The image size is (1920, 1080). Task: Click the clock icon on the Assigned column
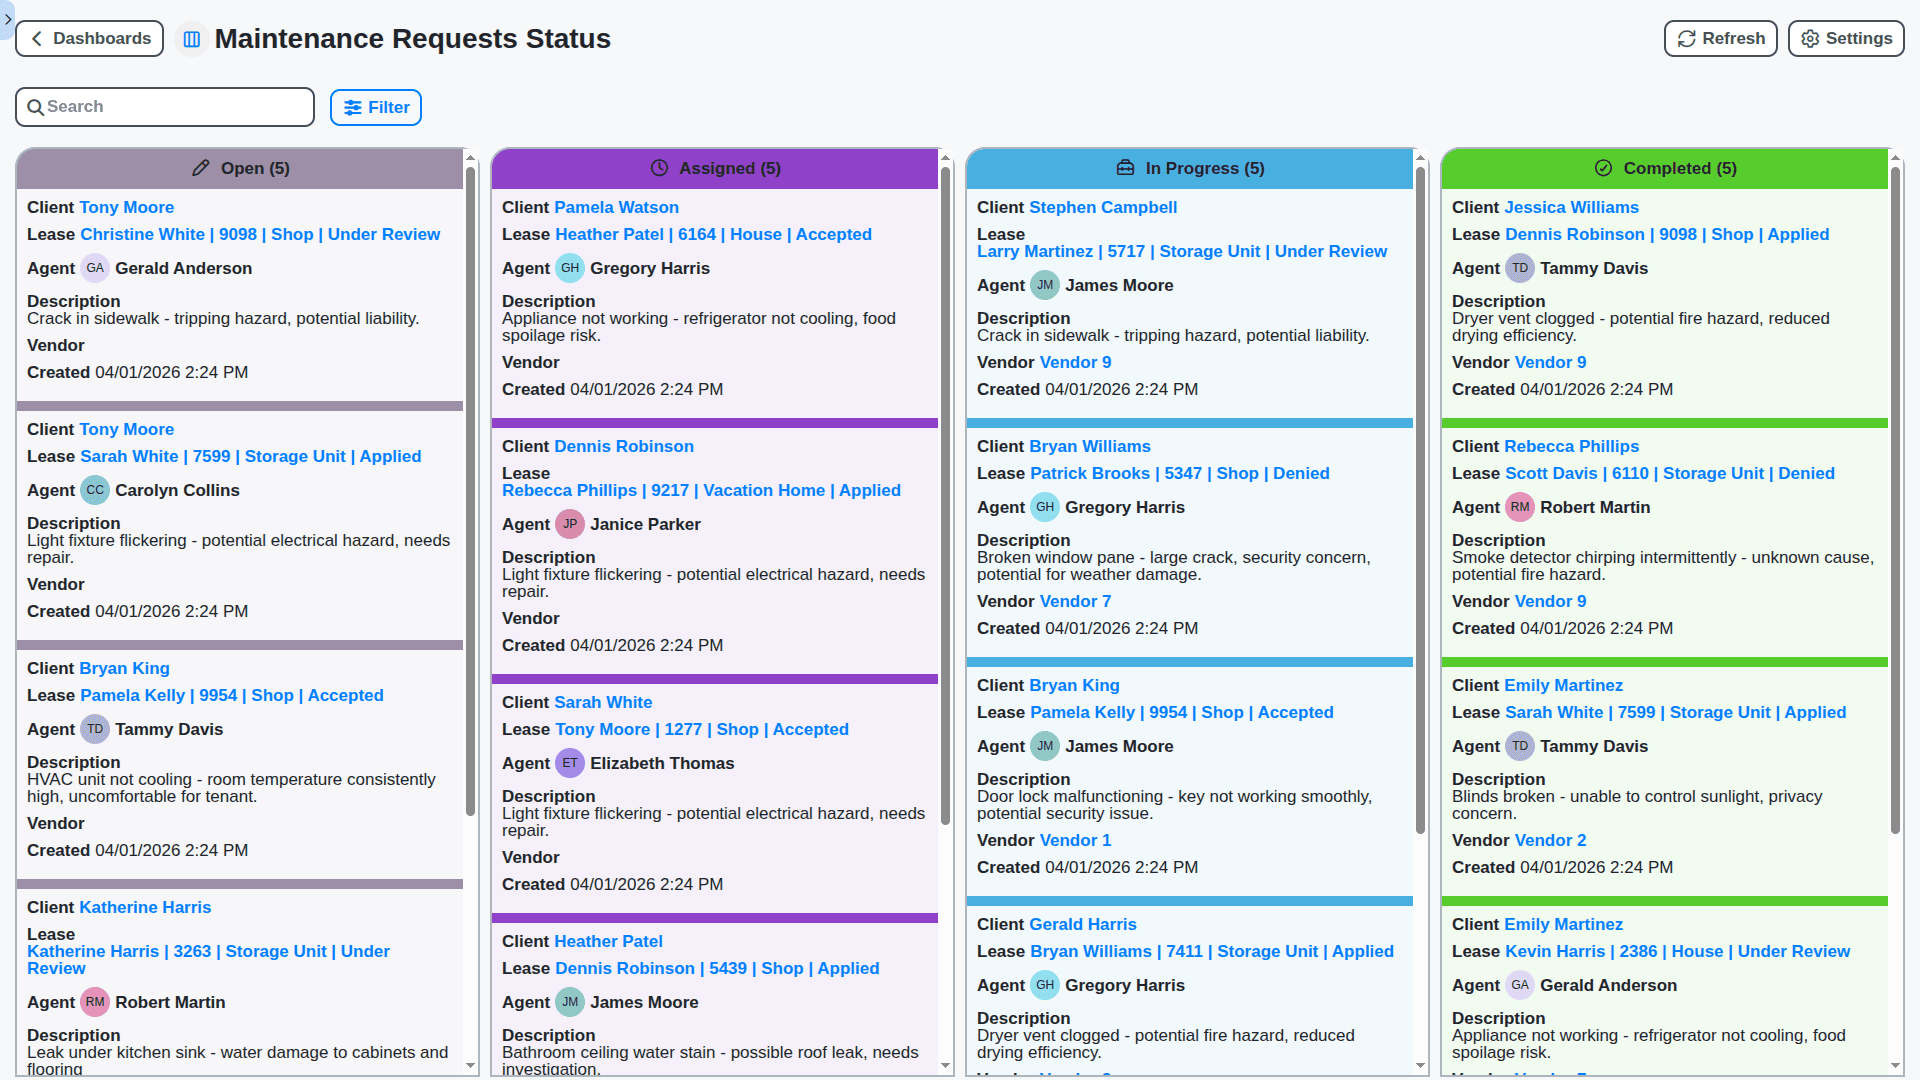660,168
